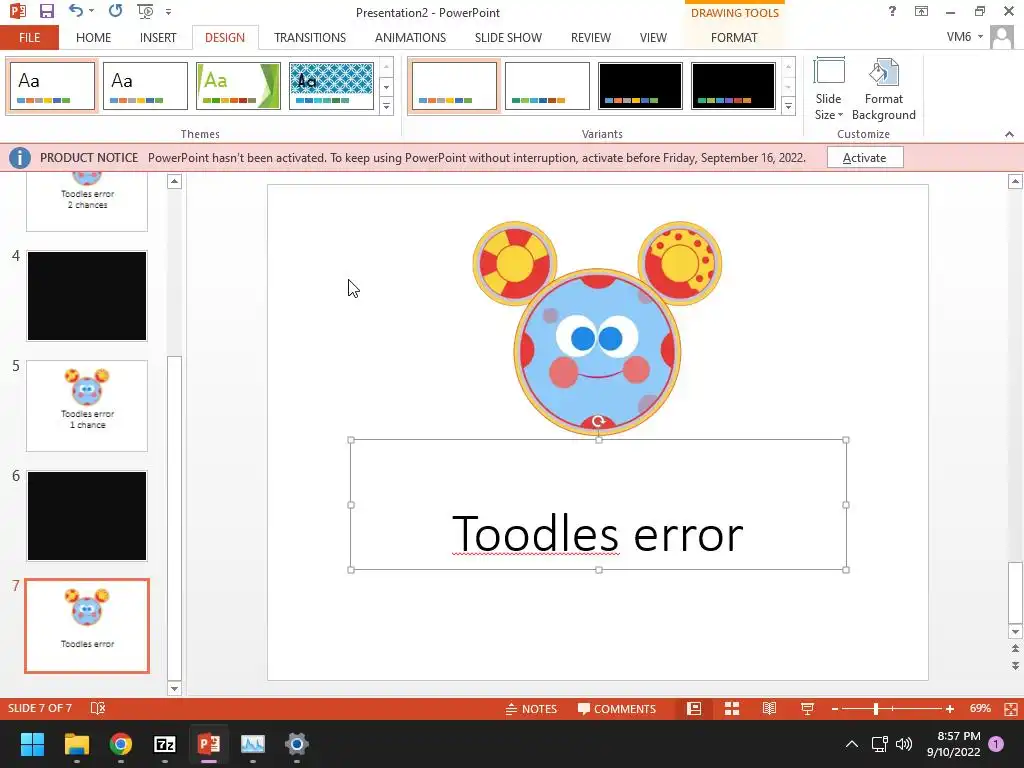The height and width of the screenshot is (768, 1024).
Task: Select slide 5 'Toodles error 1 chance' thumbnail
Action: (87, 406)
